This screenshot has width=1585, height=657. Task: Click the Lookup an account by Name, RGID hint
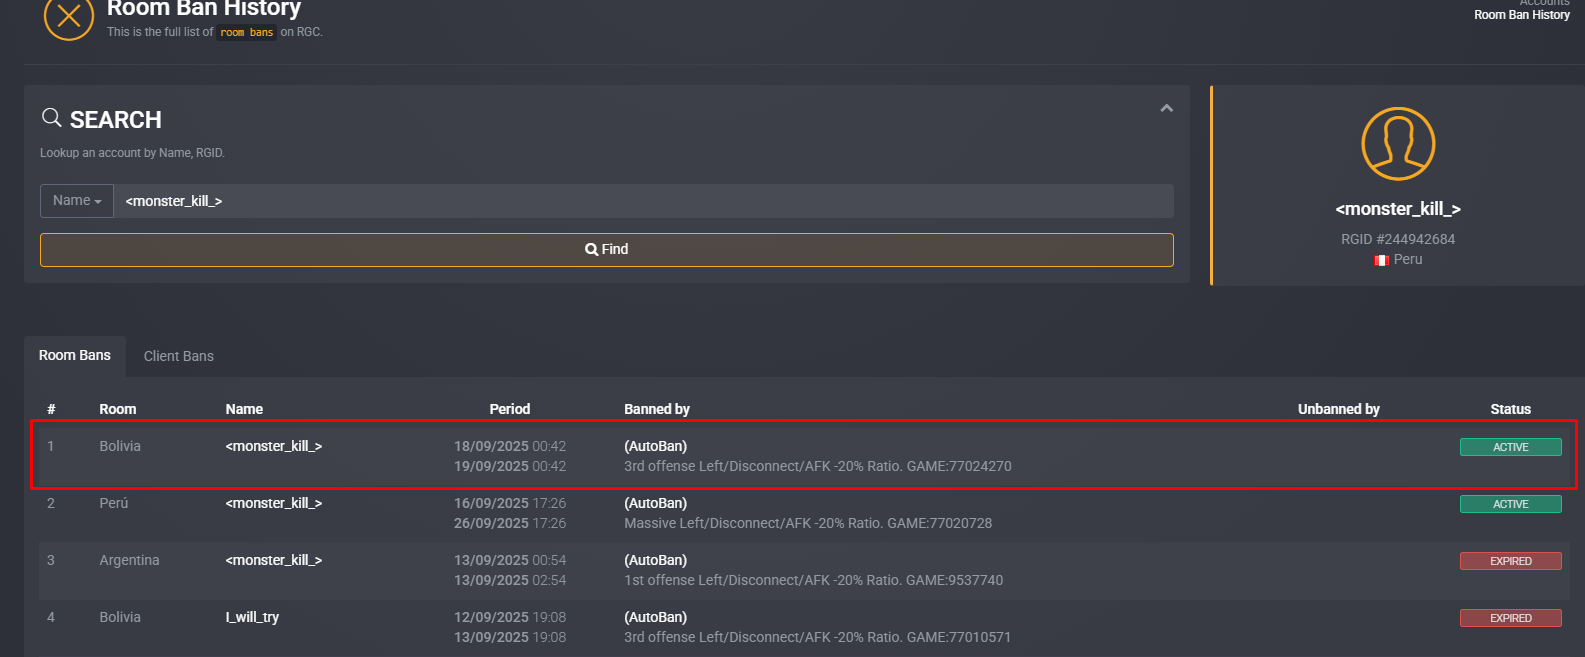click(132, 153)
